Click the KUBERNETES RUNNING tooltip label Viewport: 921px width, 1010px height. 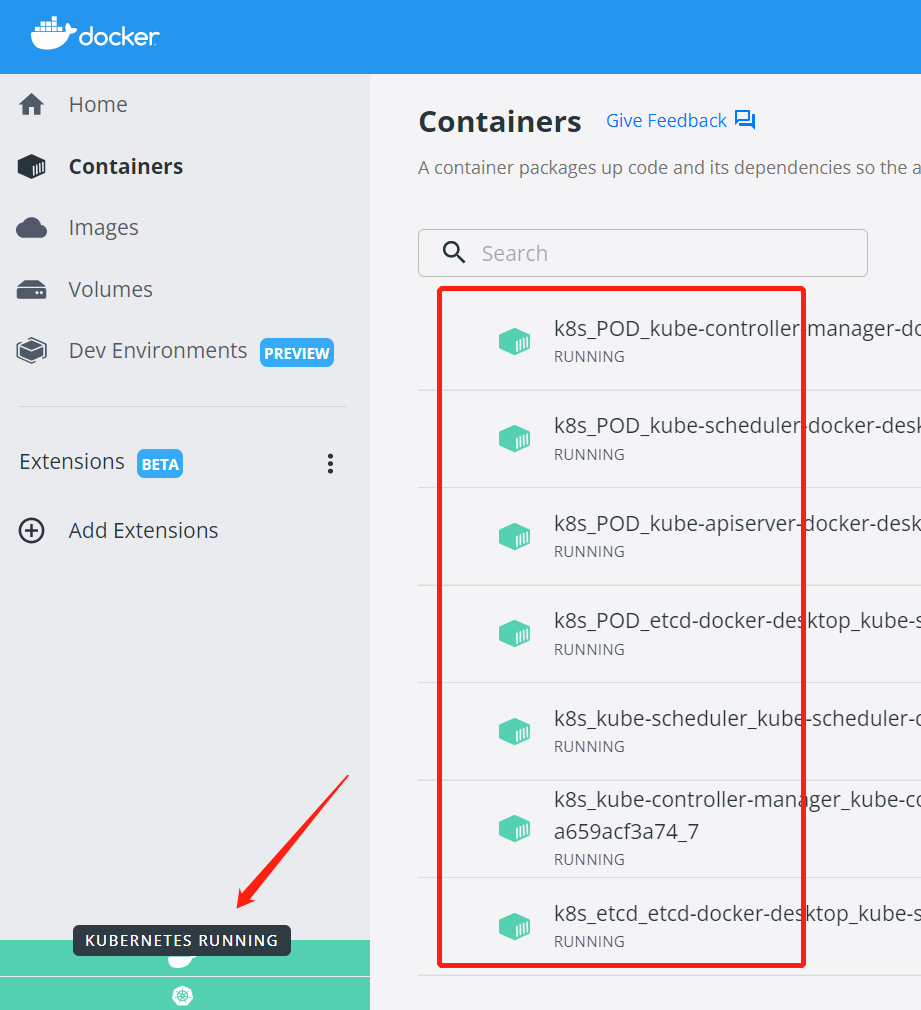tap(182, 940)
